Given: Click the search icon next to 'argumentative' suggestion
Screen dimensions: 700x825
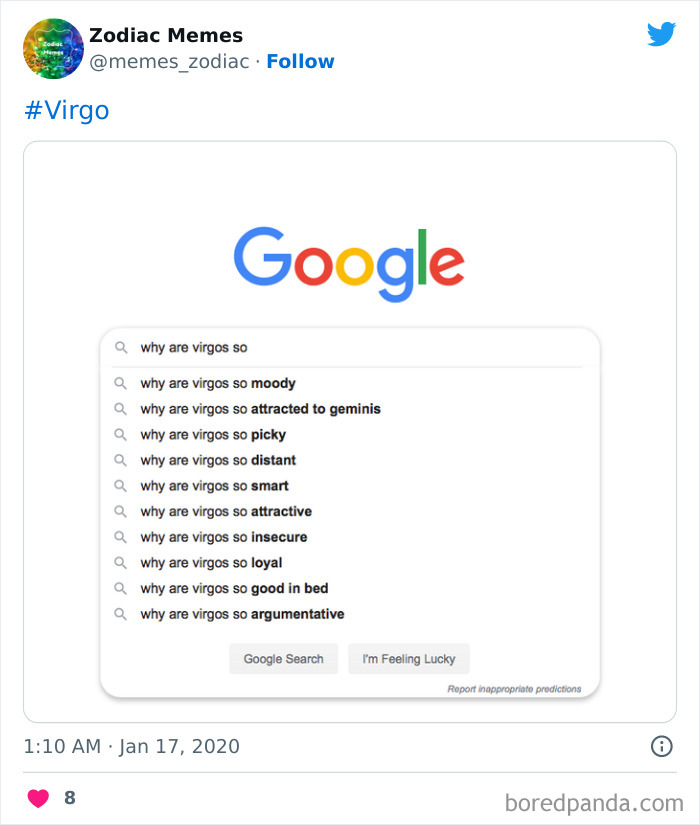Looking at the screenshot, I should 121,614.
